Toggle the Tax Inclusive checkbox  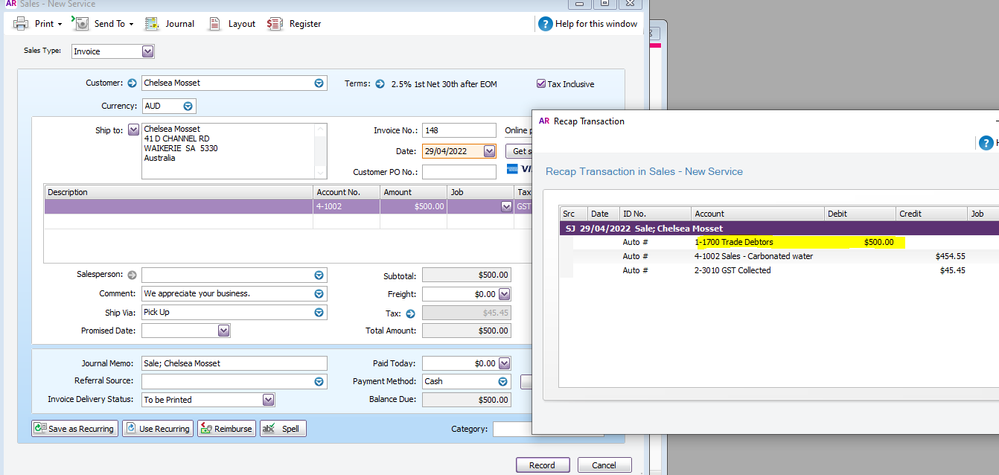[x=542, y=84]
